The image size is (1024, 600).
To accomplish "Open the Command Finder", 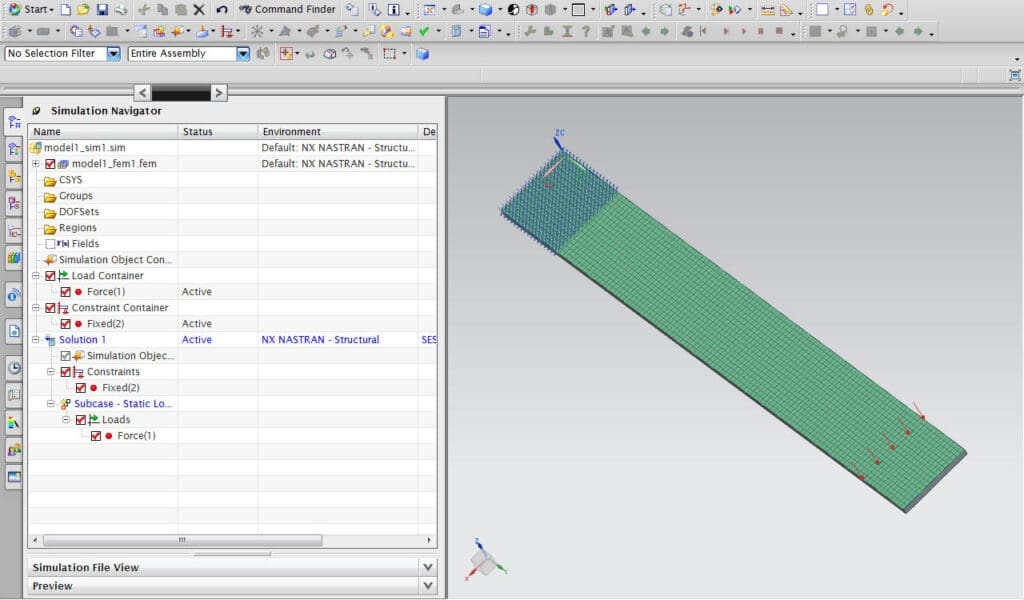I will [287, 9].
